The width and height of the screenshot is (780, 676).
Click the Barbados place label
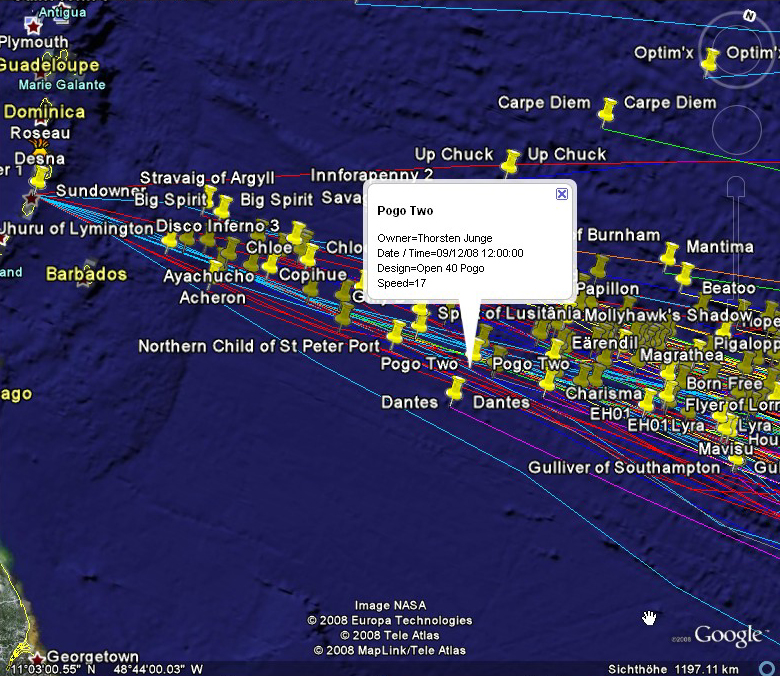tap(87, 274)
